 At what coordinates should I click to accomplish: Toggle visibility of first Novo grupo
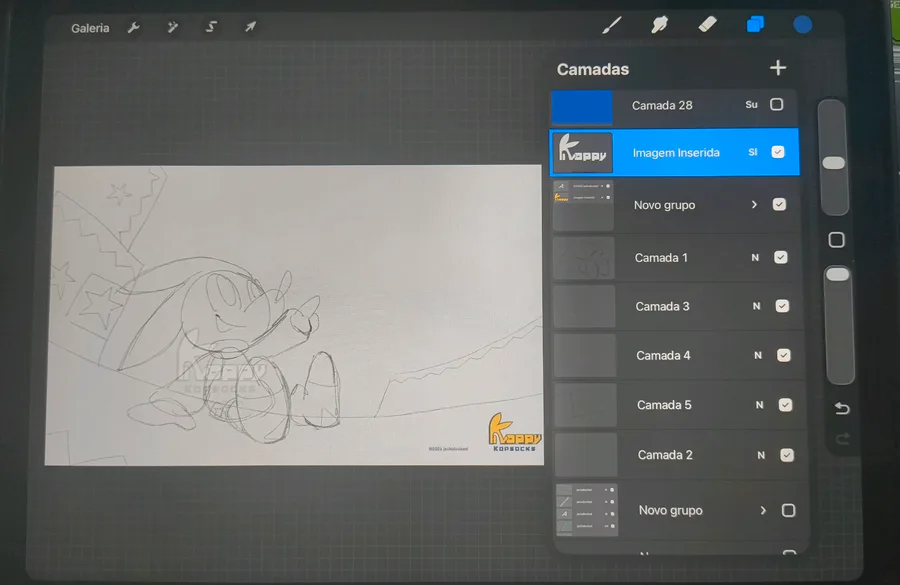tap(779, 204)
